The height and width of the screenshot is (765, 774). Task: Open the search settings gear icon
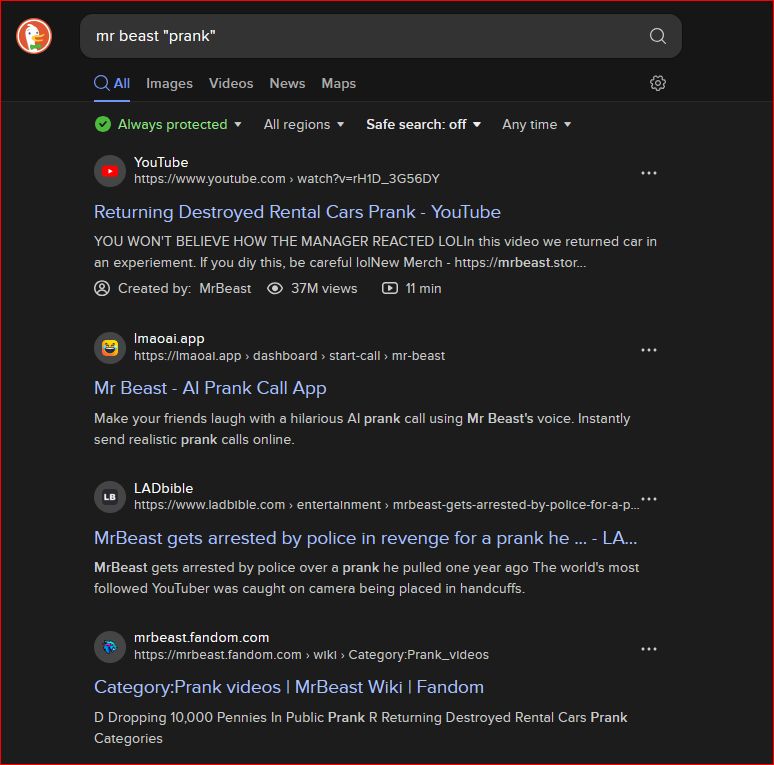tap(657, 84)
